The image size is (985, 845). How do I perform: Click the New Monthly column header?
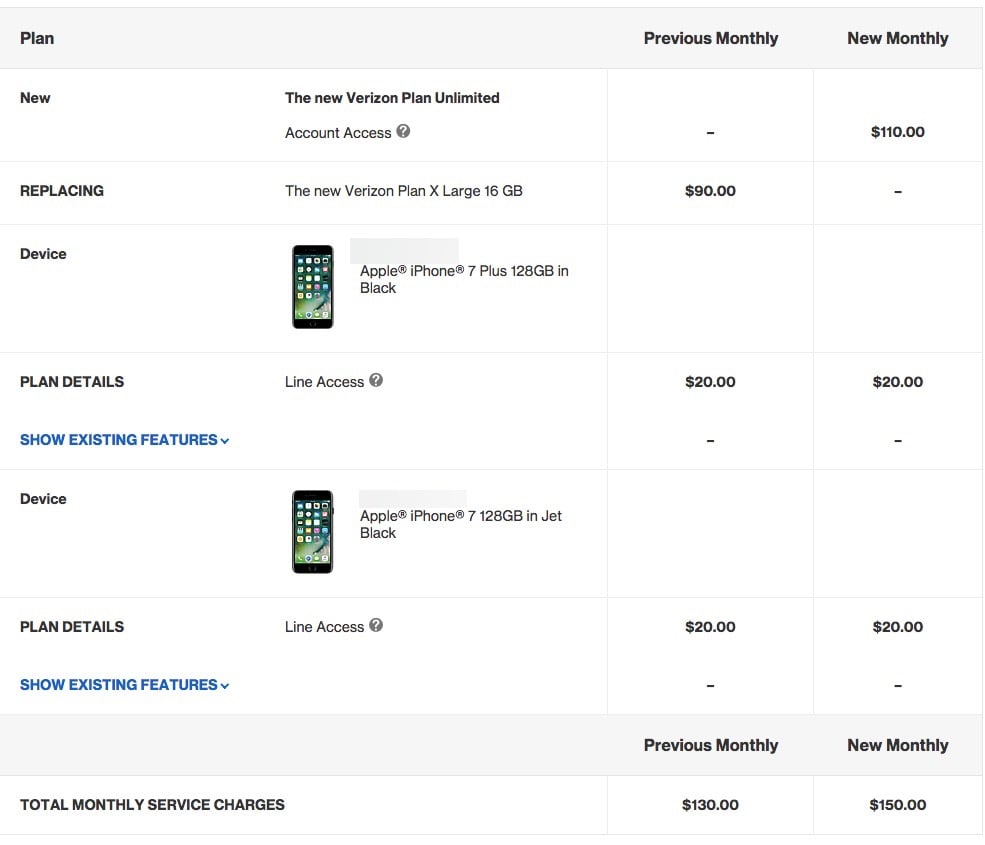tap(897, 38)
